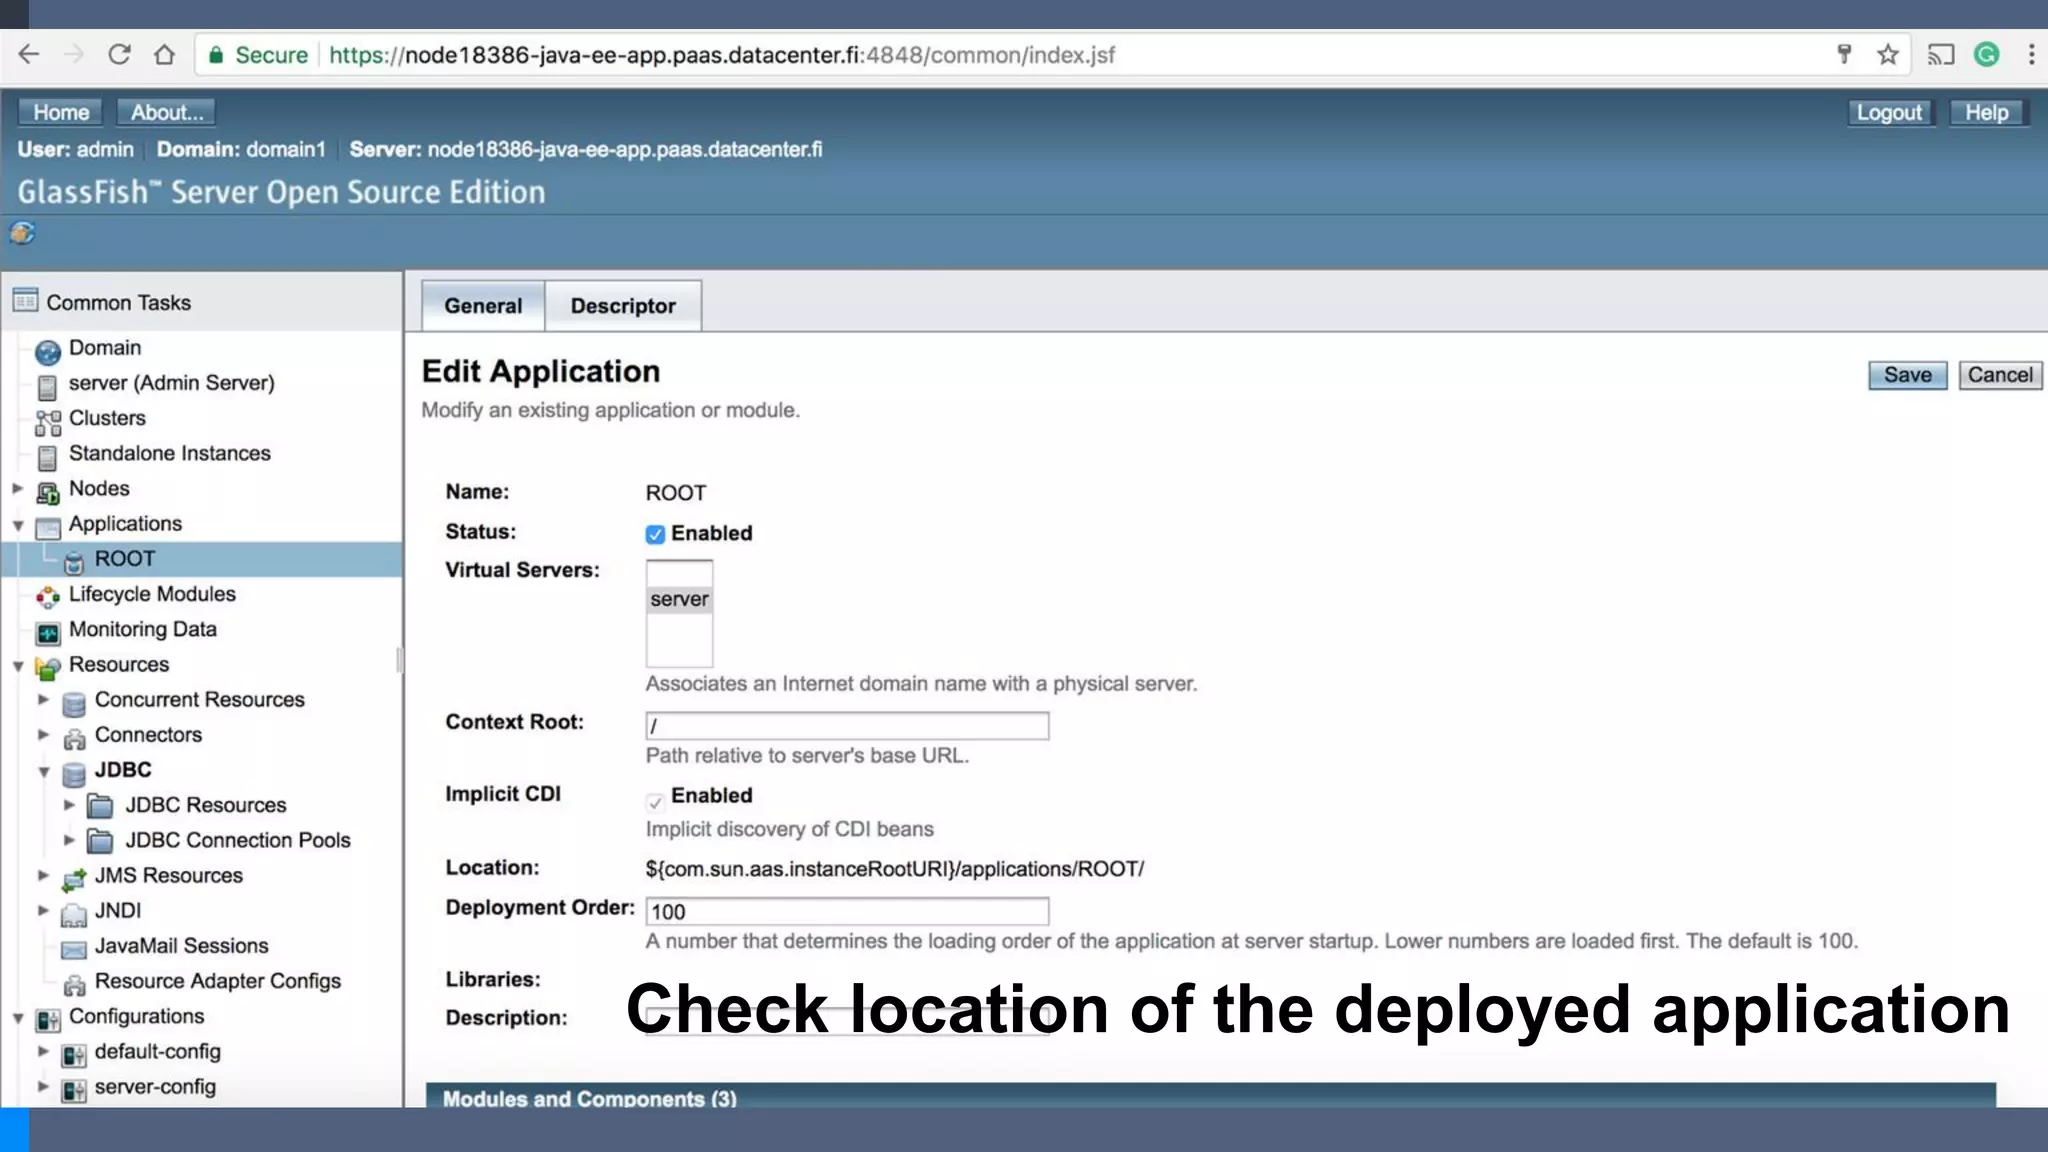Viewport: 2048px width, 1152px height.
Task: Collapse the JDBC tree node
Action: click(43, 772)
